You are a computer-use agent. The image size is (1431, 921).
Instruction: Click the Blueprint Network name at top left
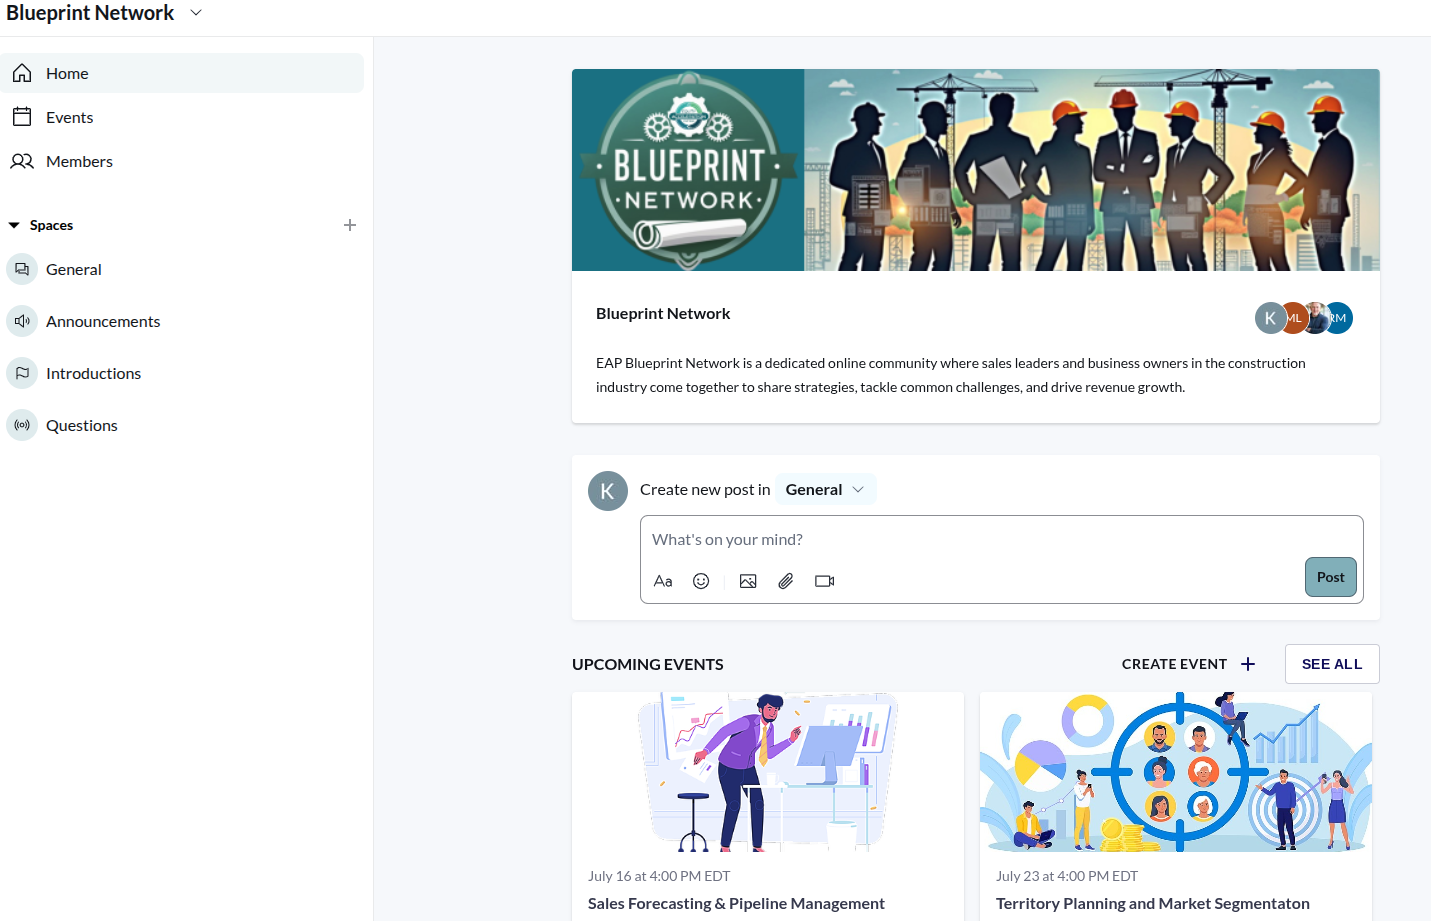[90, 13]
